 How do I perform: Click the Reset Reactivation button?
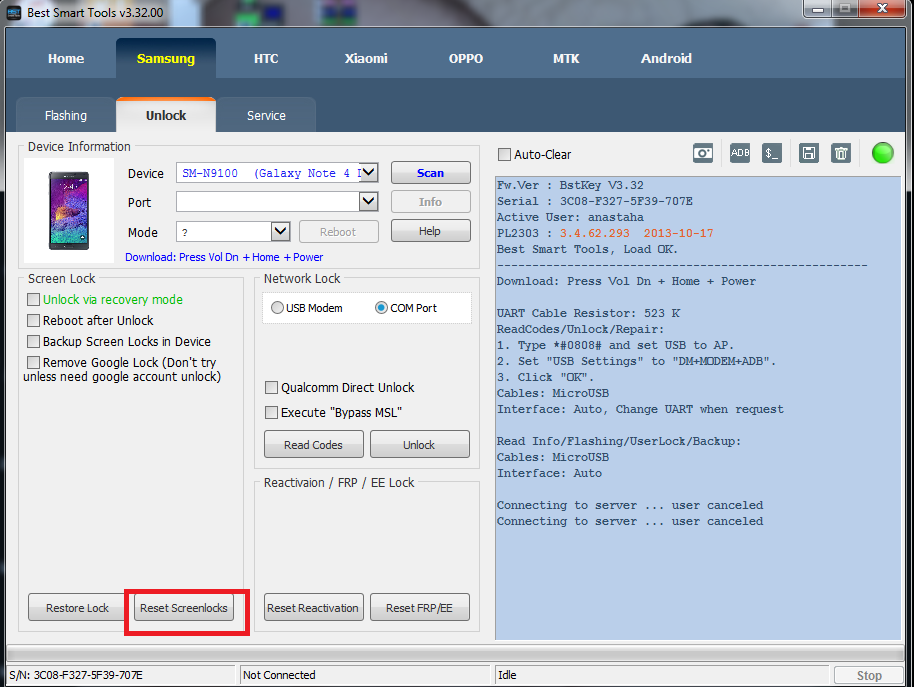pyautogui.click(x=314, y=607)
